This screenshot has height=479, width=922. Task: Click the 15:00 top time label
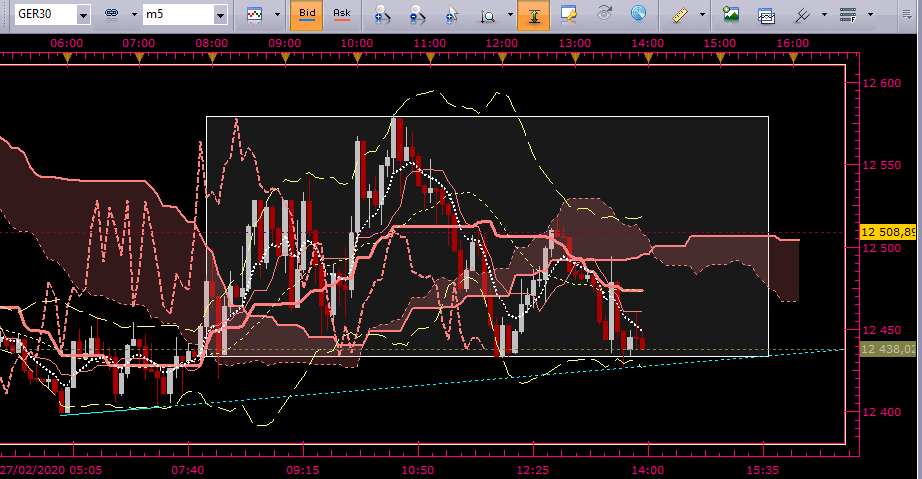720,43
